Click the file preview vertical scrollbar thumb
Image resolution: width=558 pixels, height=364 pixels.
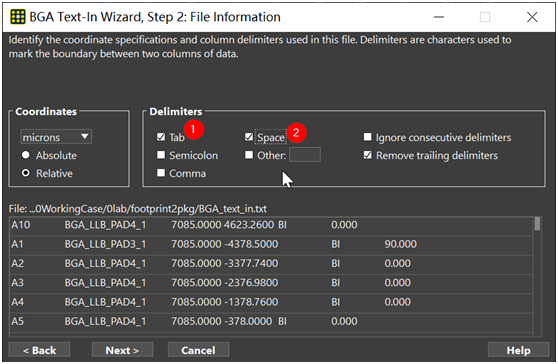[x=537, y=224]
